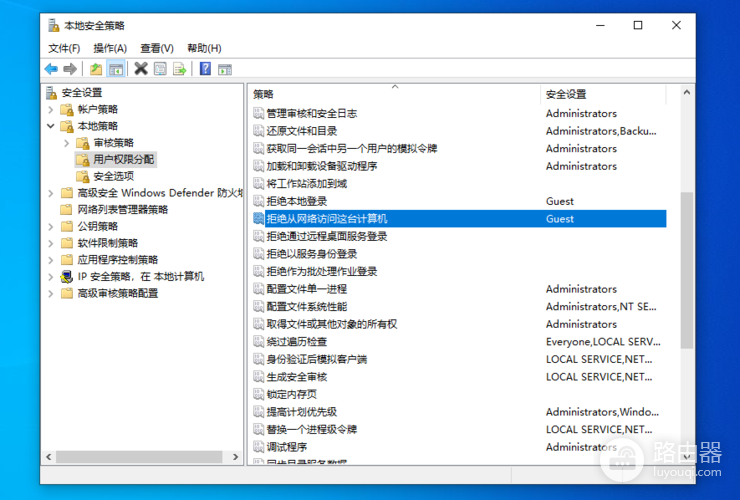Expand the 公钥策略 tree node
This screenshot has height=500, width=740.
pos(51,226)
